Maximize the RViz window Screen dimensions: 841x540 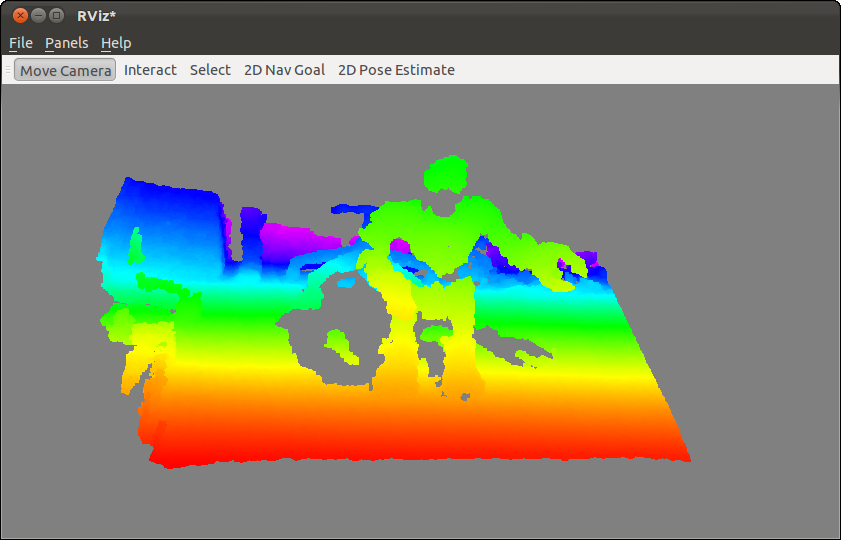click(56, 15)
